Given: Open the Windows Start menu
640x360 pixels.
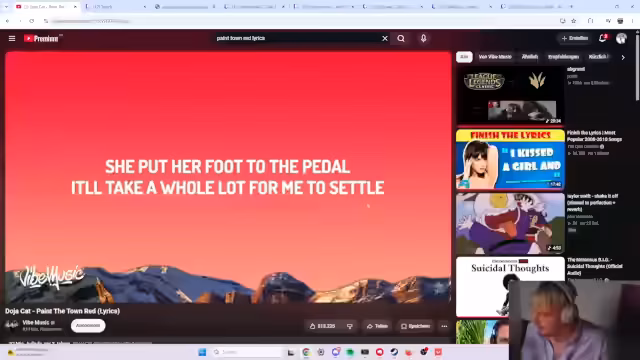Looking at the screenshot, I should pos(202,352).
